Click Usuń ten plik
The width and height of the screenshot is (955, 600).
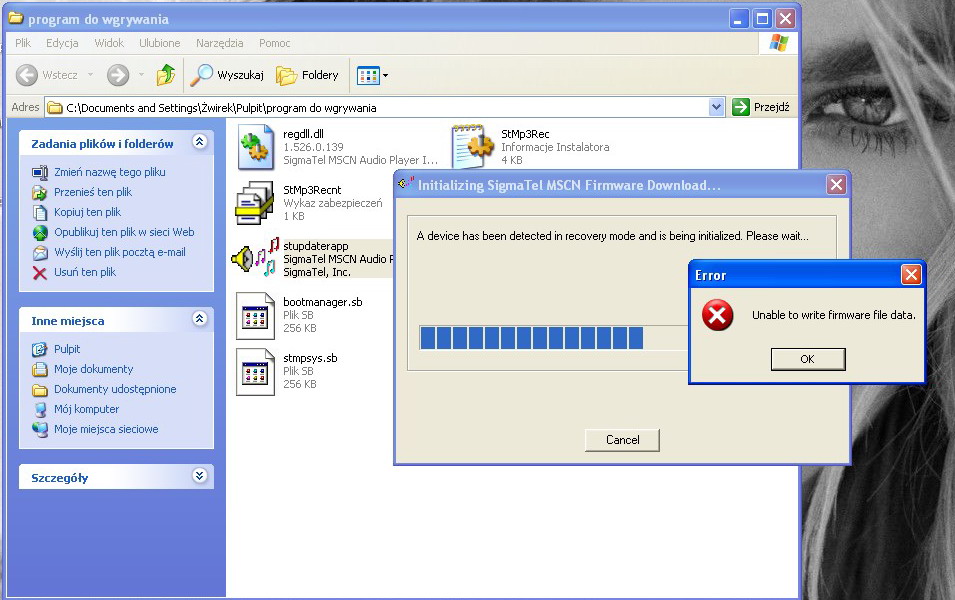click(85, 272)
